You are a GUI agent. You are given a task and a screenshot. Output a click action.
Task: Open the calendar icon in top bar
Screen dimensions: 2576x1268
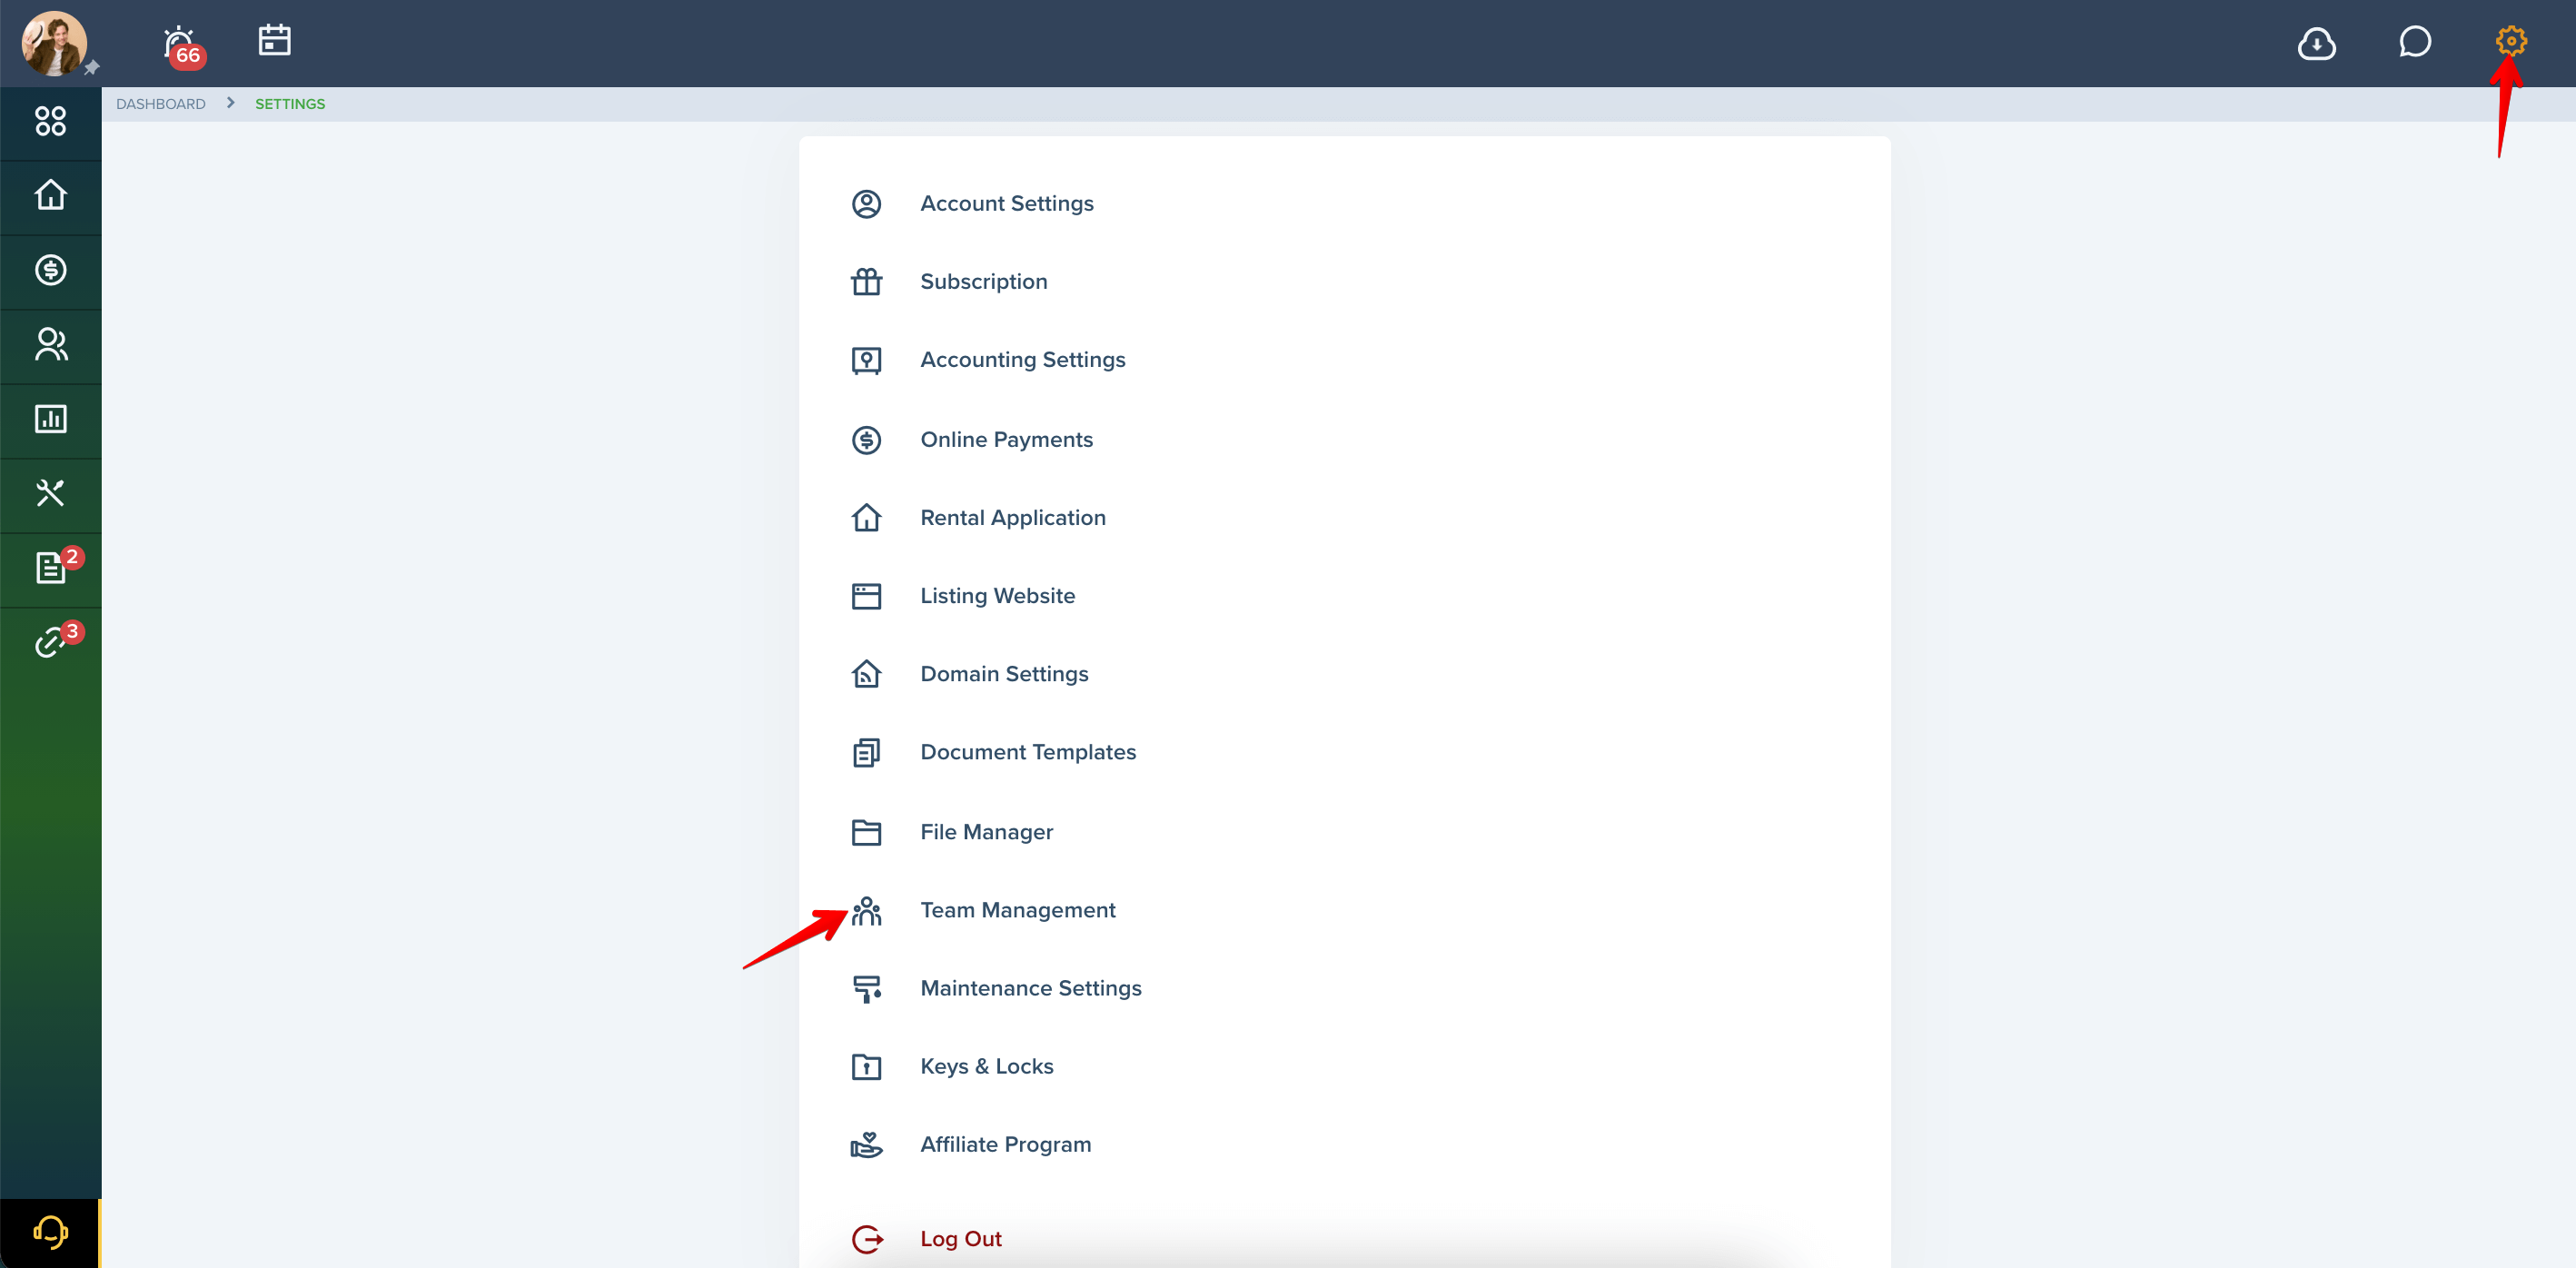click(x=274, y=40)
